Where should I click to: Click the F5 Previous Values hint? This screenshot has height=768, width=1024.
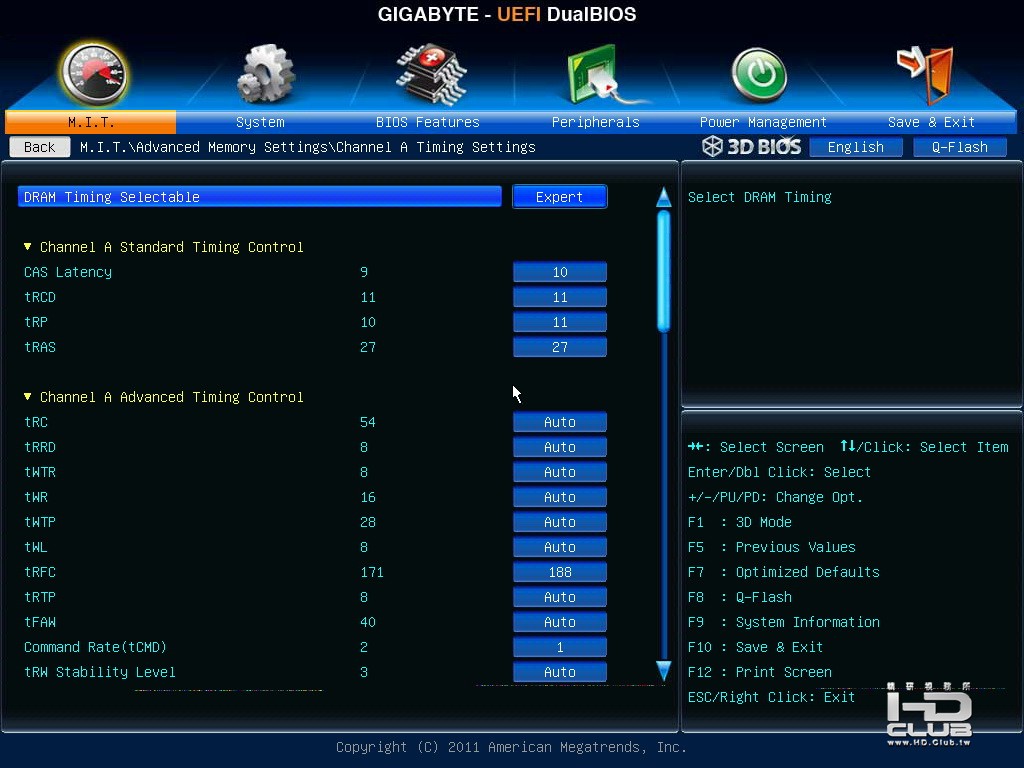coord(771,547)
